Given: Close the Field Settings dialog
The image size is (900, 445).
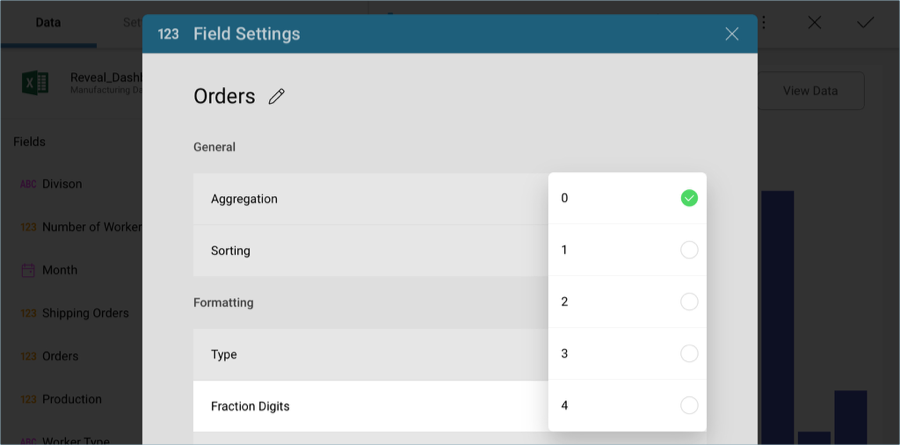Looking at the screenshot, I should (x=732, y=34).
